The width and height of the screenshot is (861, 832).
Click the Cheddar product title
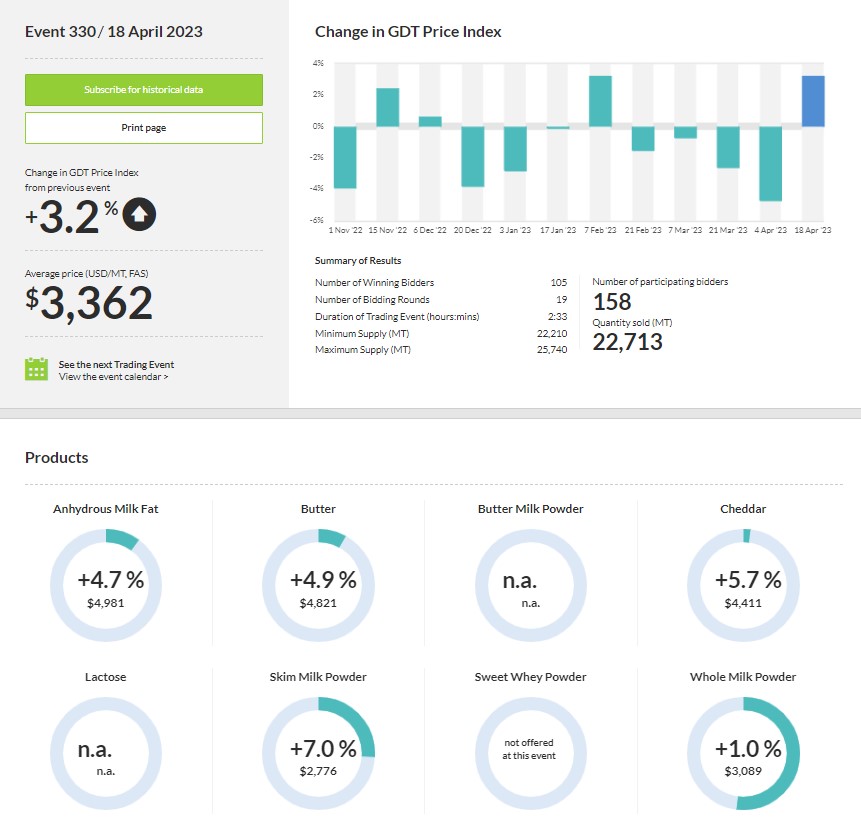click(743, 509)
